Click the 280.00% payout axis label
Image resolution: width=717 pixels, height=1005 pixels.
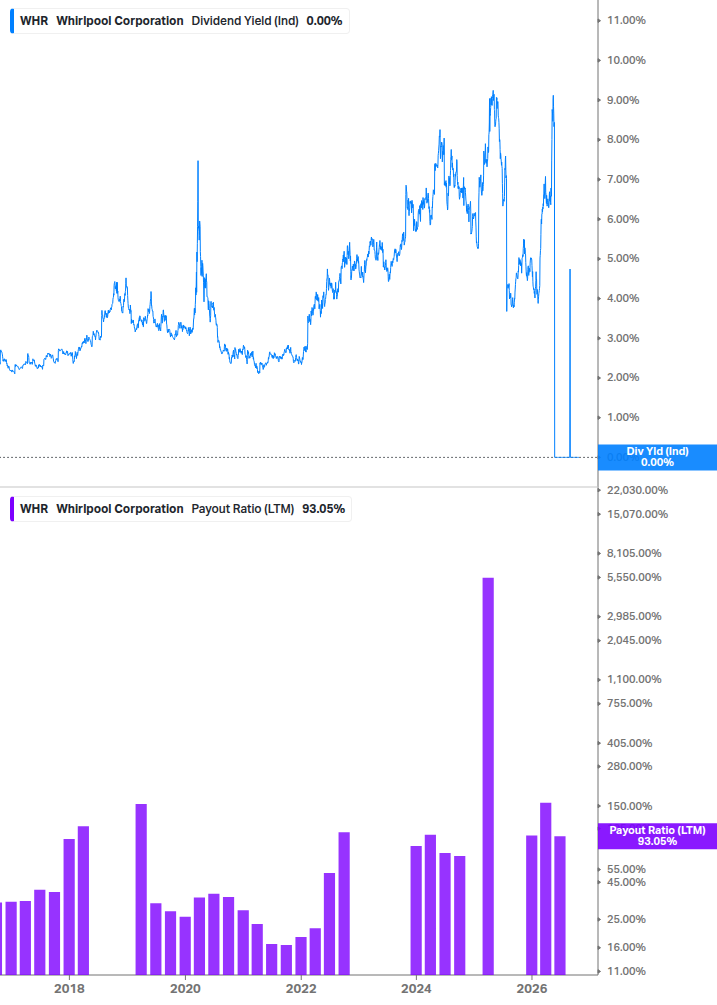[629, 767]
